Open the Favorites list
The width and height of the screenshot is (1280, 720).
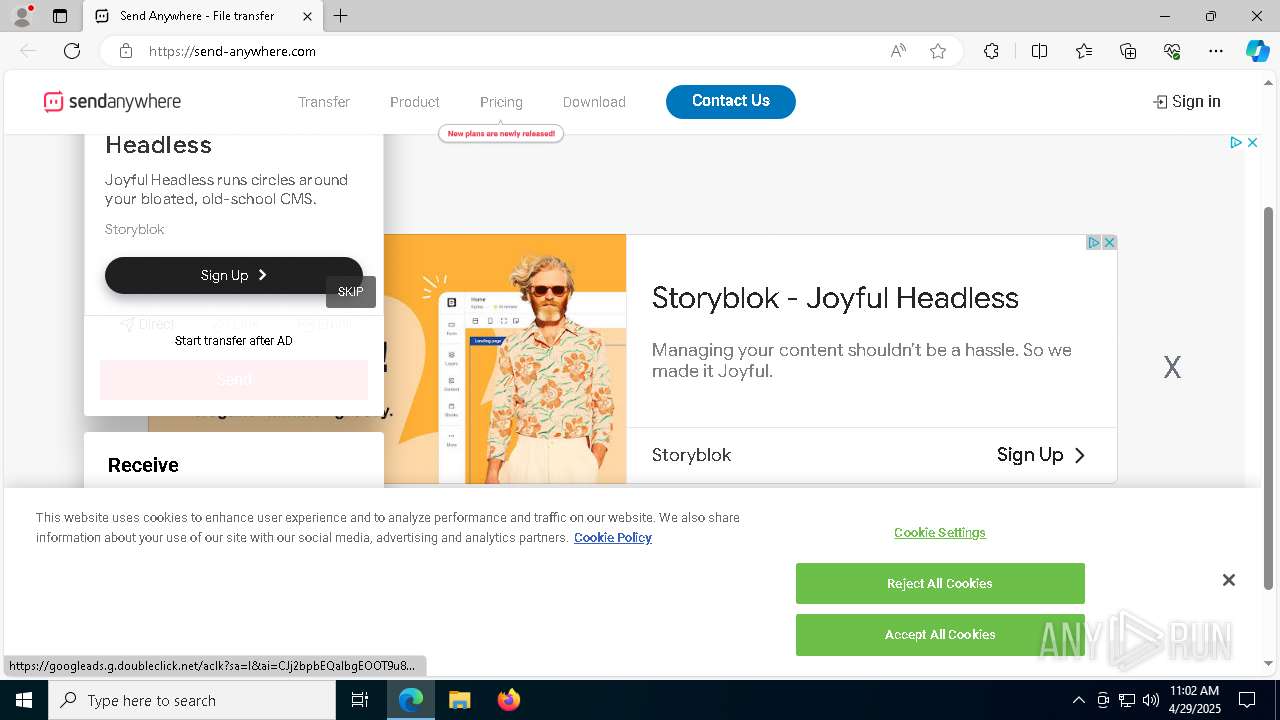[x=1084, y=51]
